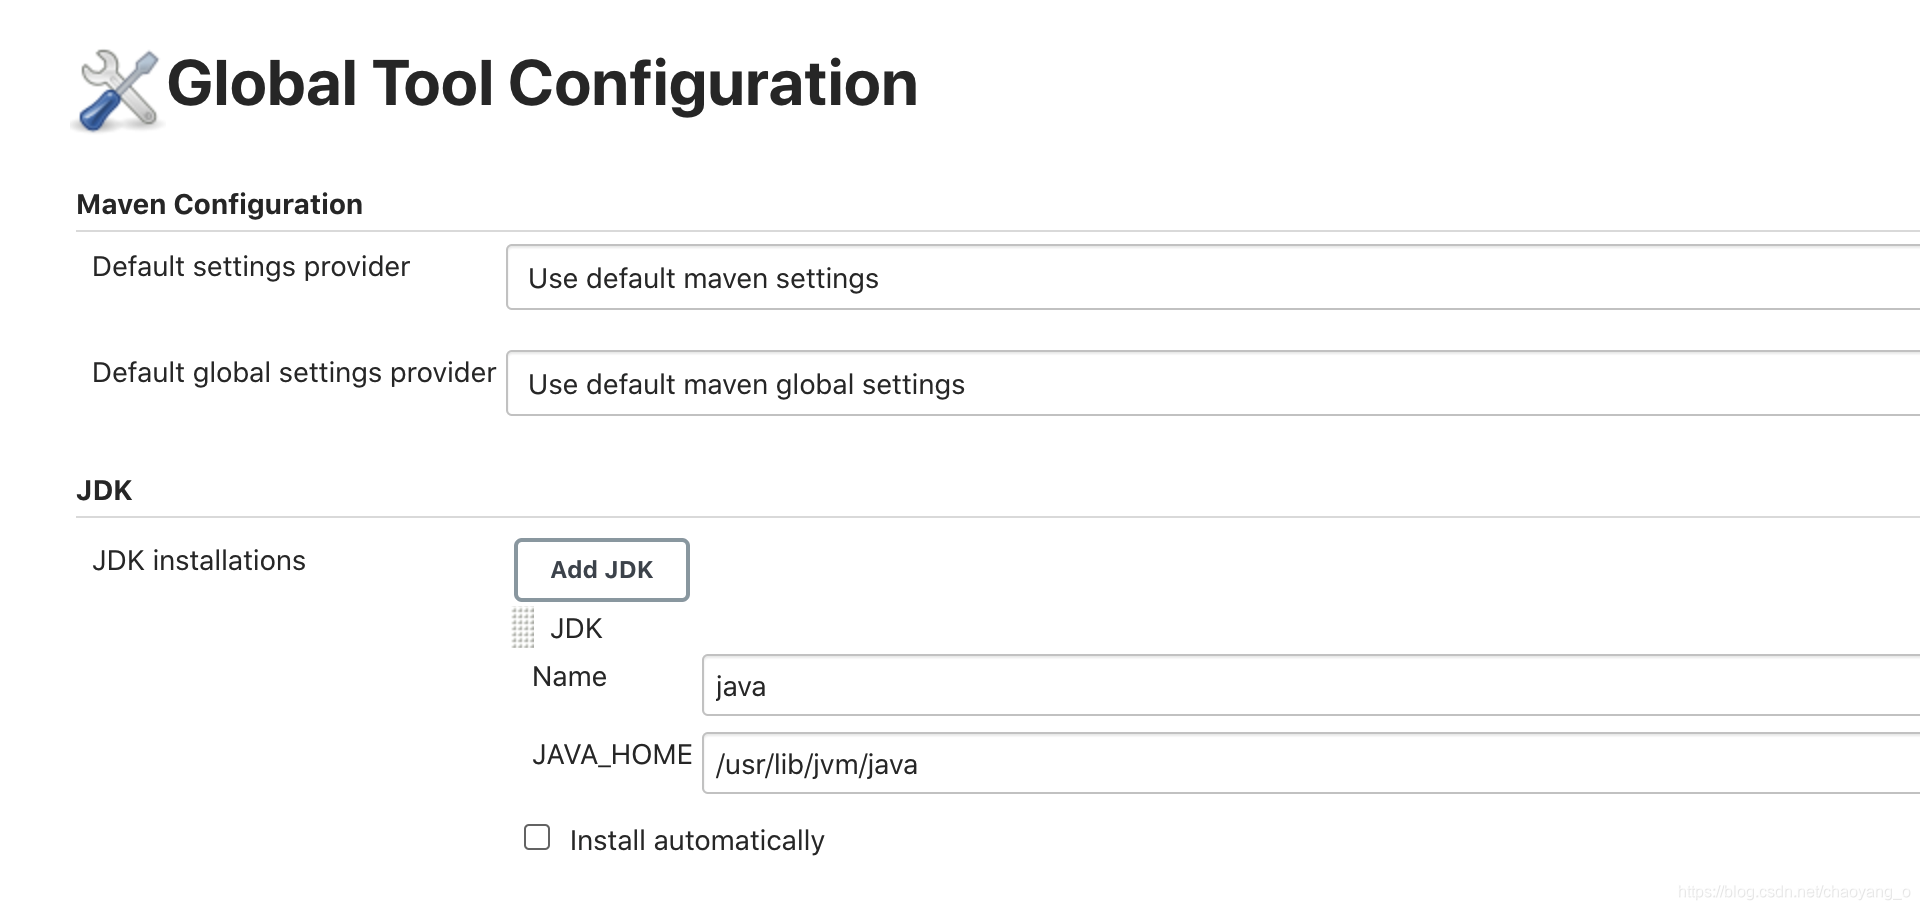Click the Install automatically label text

click(x=696, y=841)
